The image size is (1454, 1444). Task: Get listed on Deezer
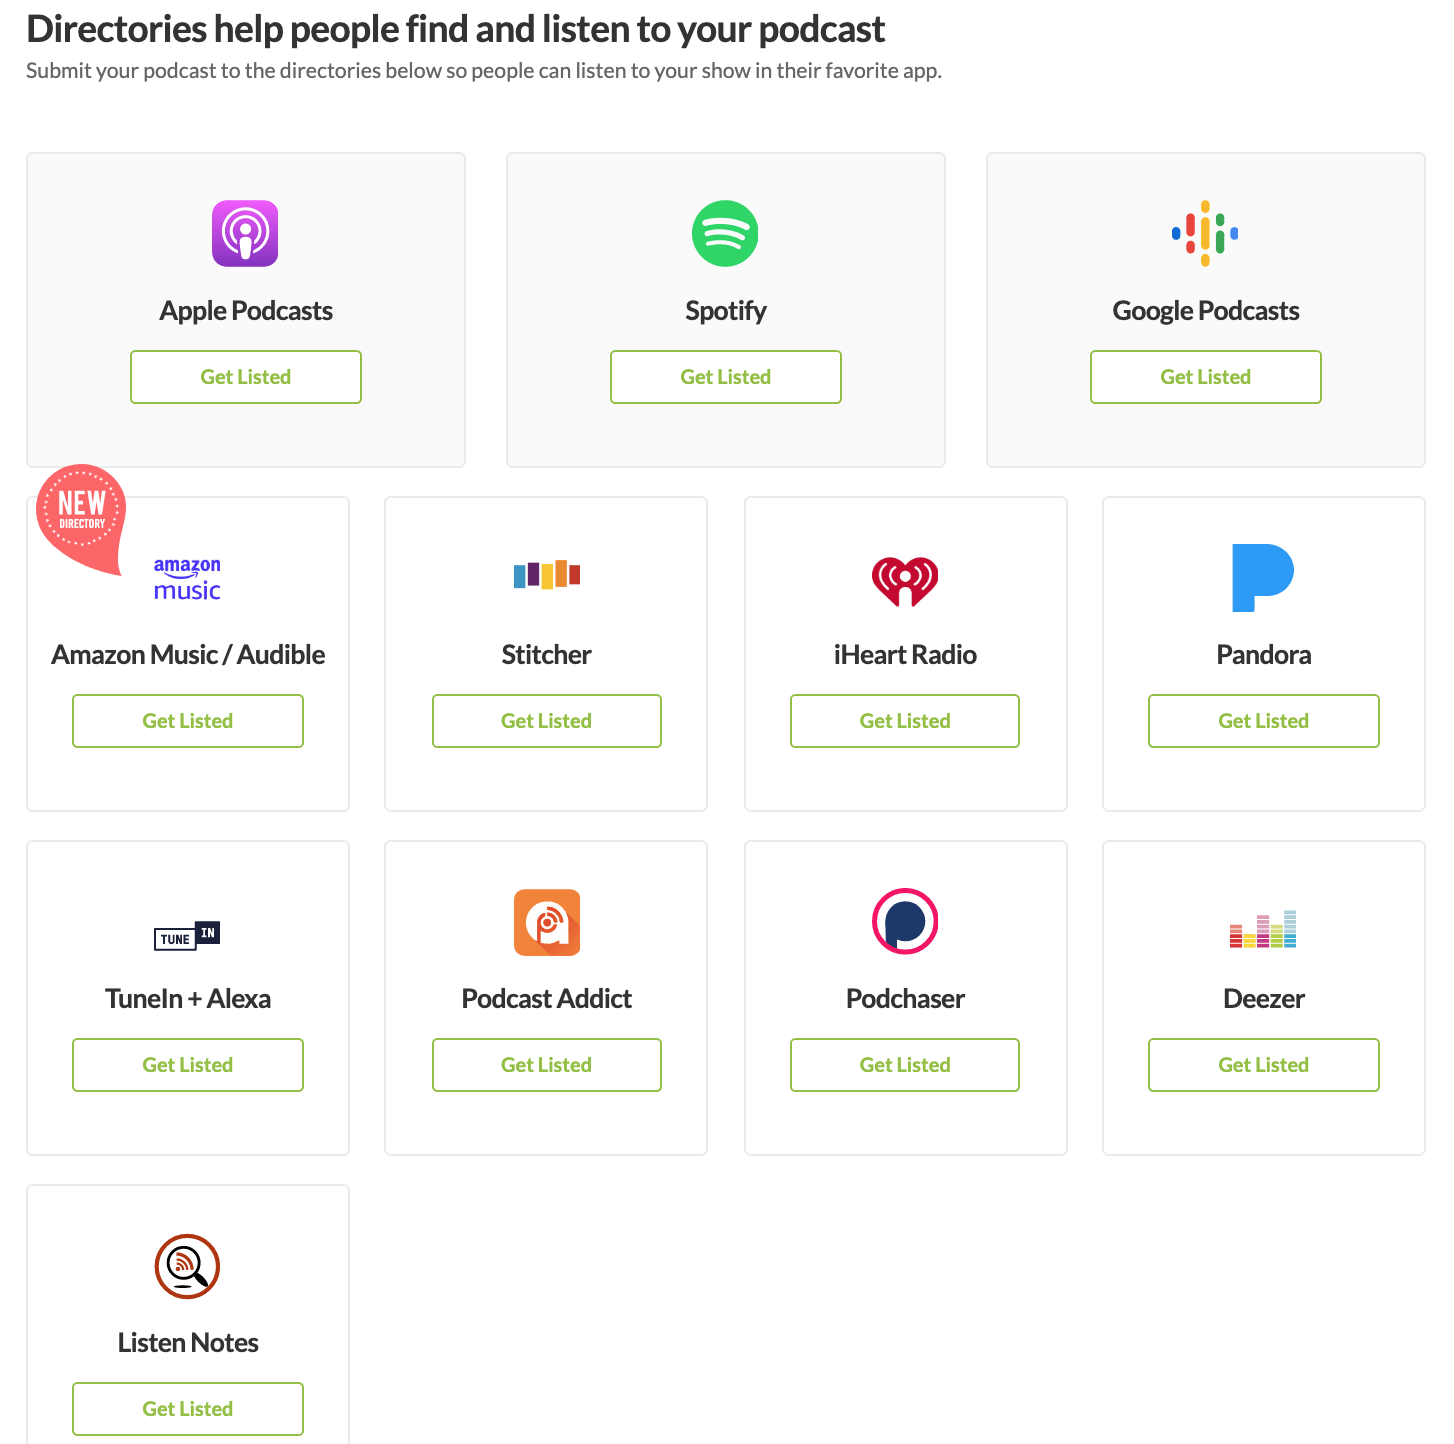1263,1065
